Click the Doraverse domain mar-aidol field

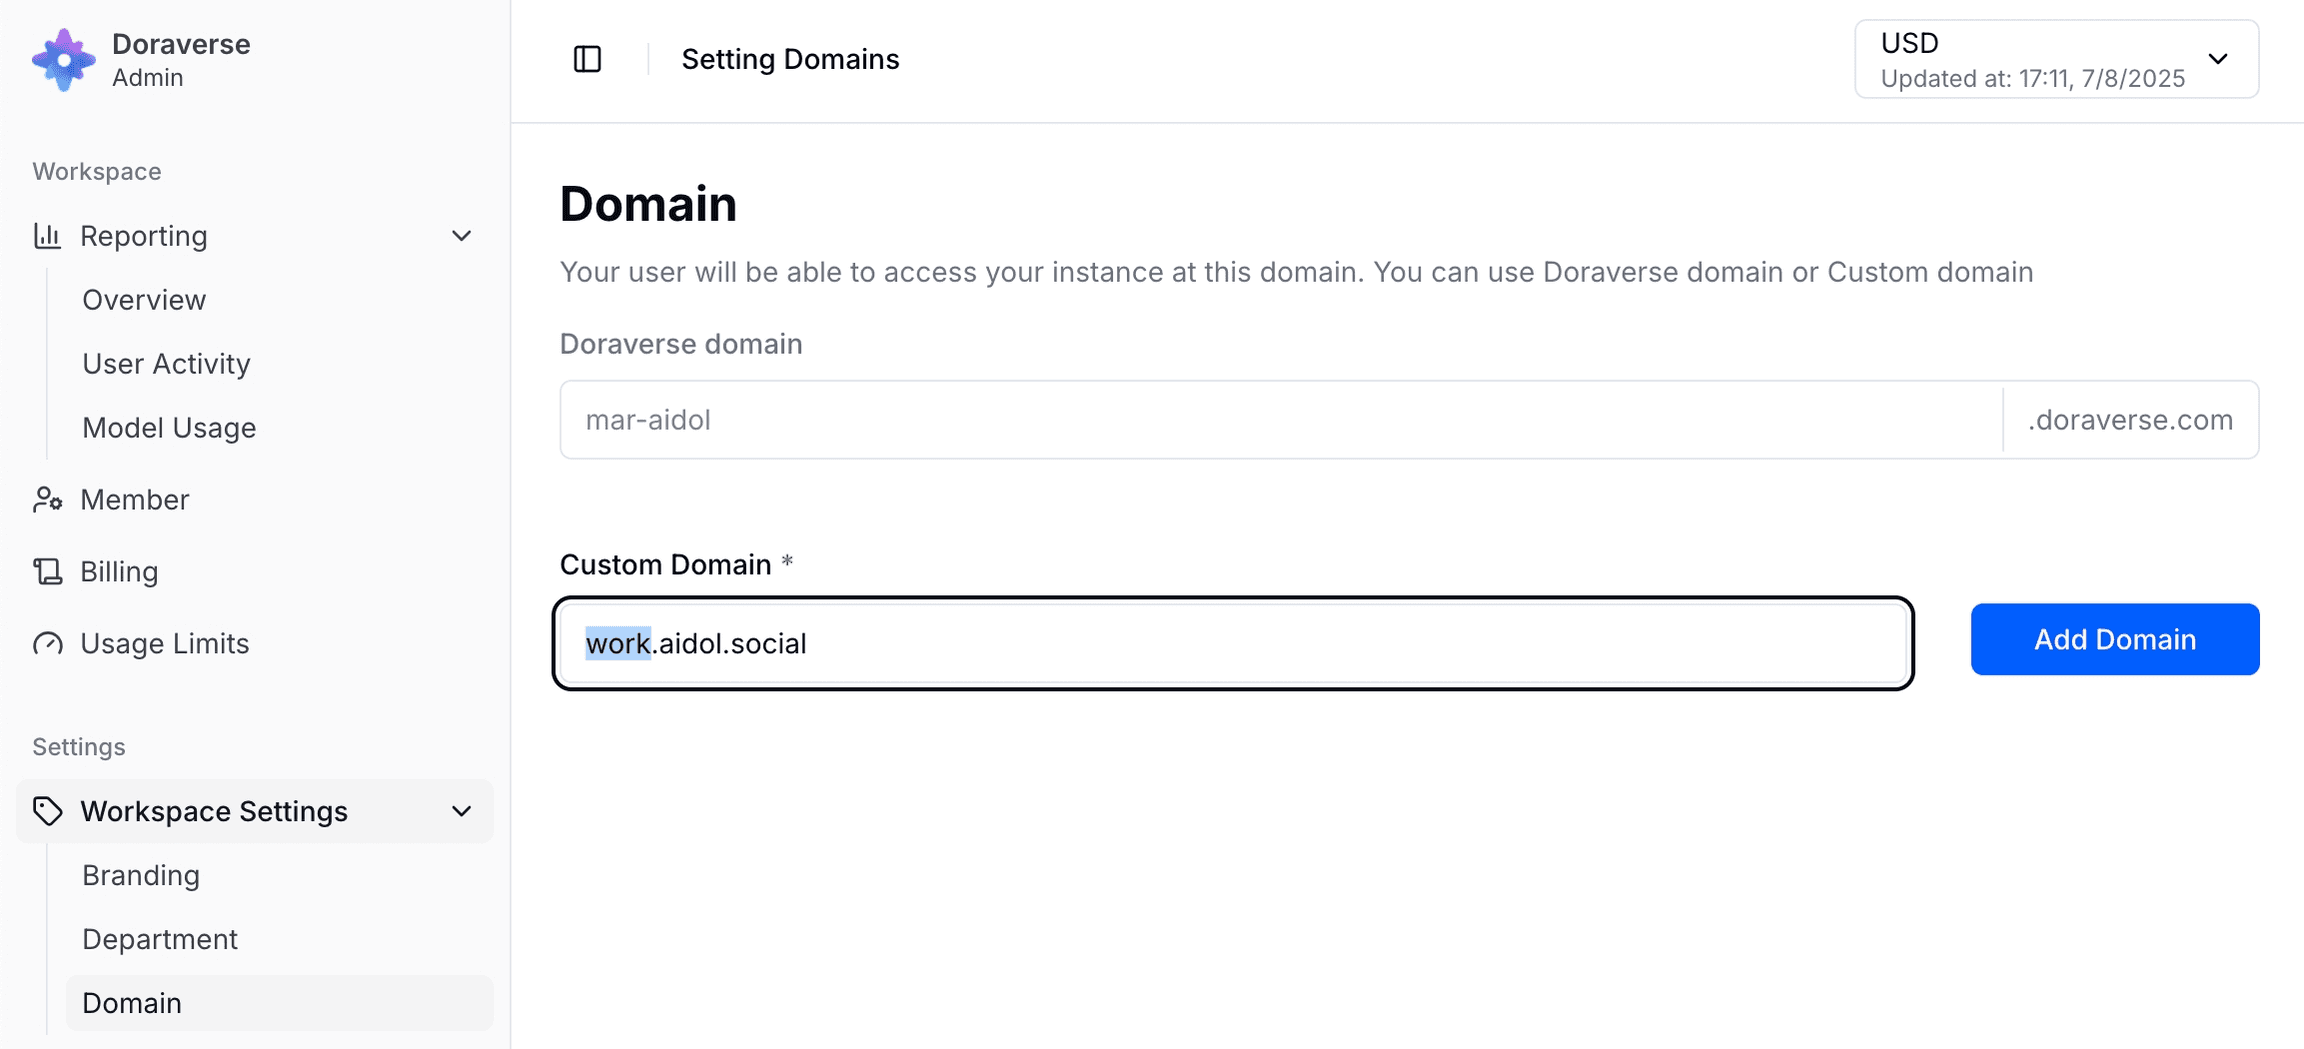pyautogui.click(x=1281, y=420)
